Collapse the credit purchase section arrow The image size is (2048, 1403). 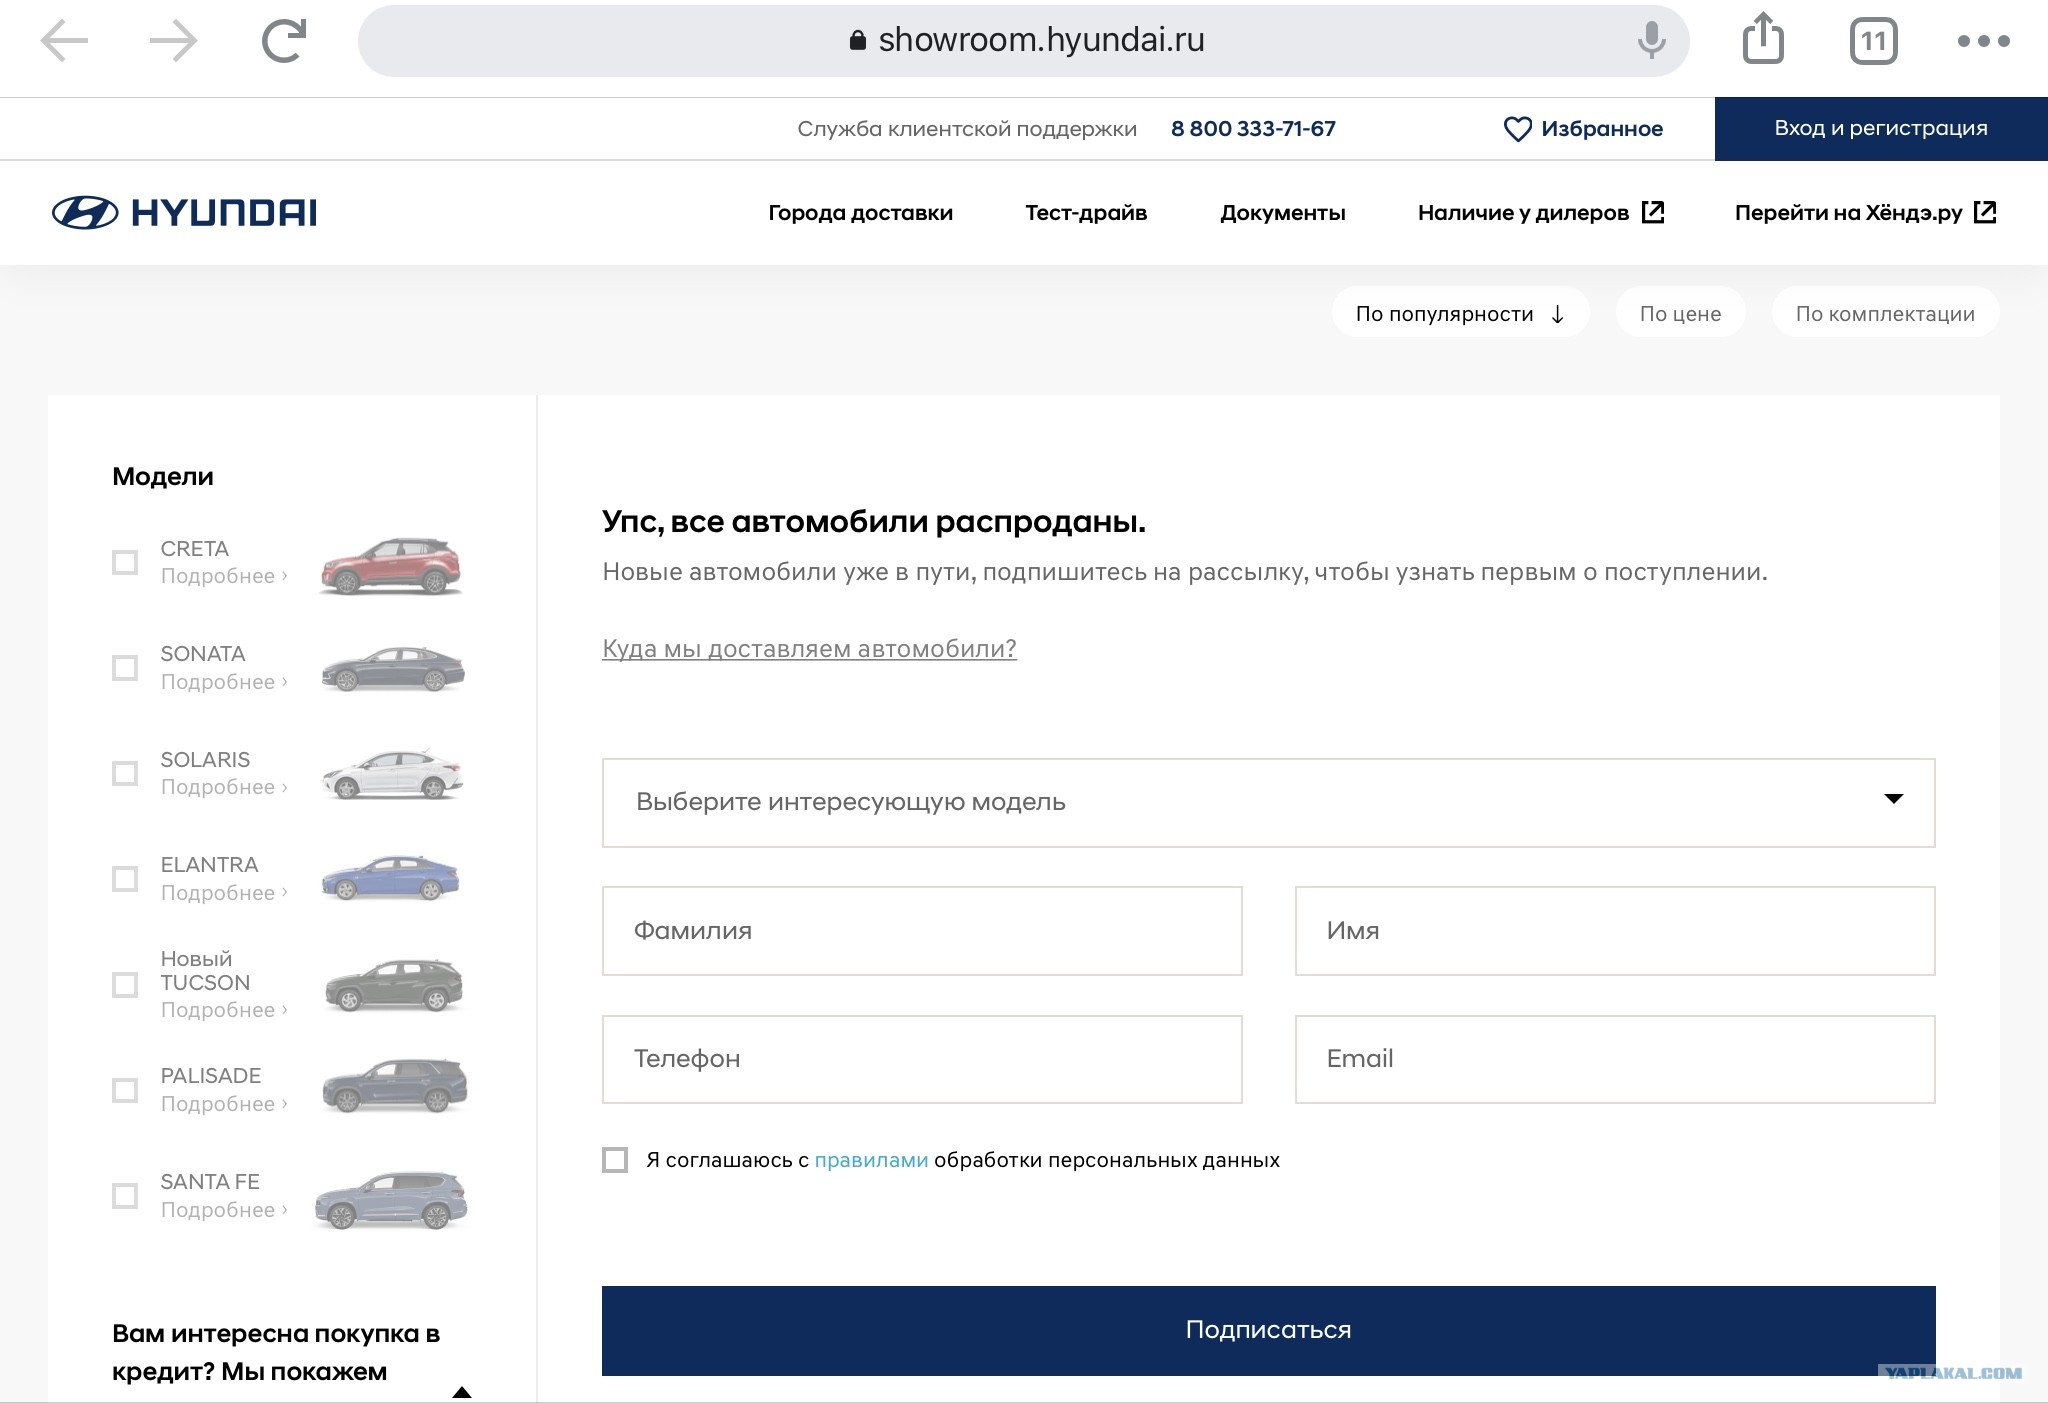[x=462, y=1391]
